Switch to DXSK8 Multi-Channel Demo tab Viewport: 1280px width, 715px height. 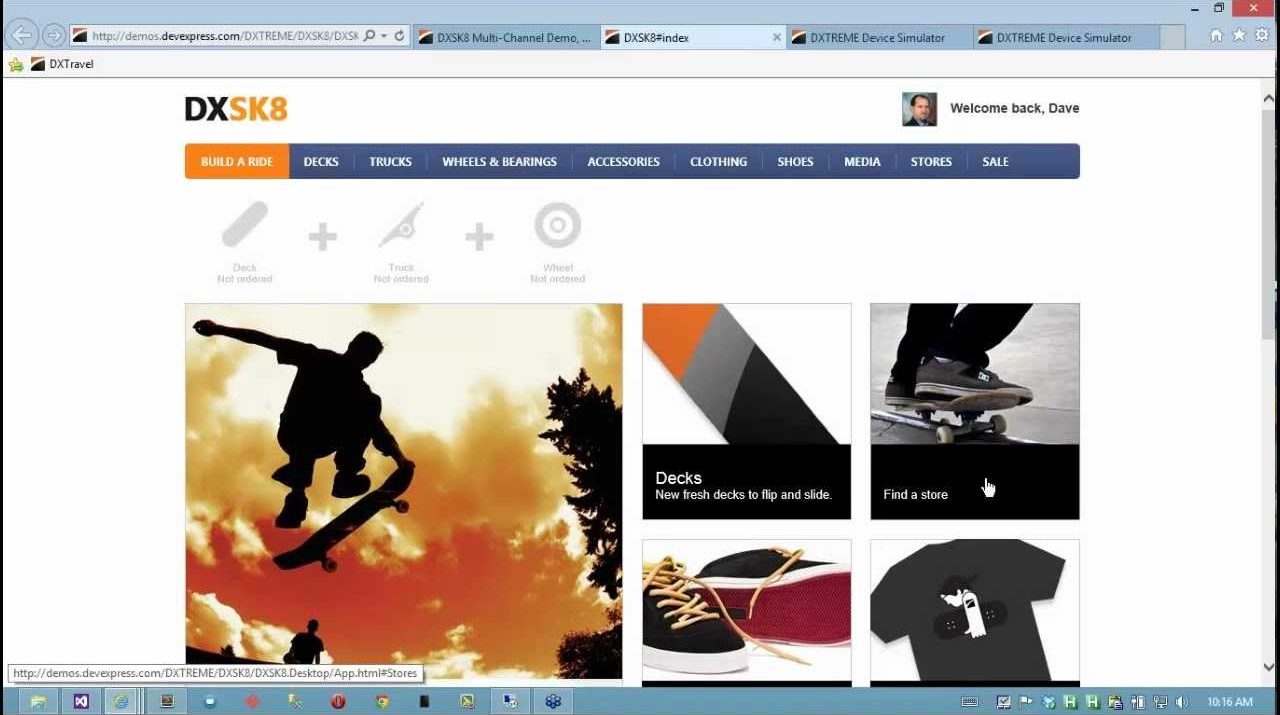[505, 37]
